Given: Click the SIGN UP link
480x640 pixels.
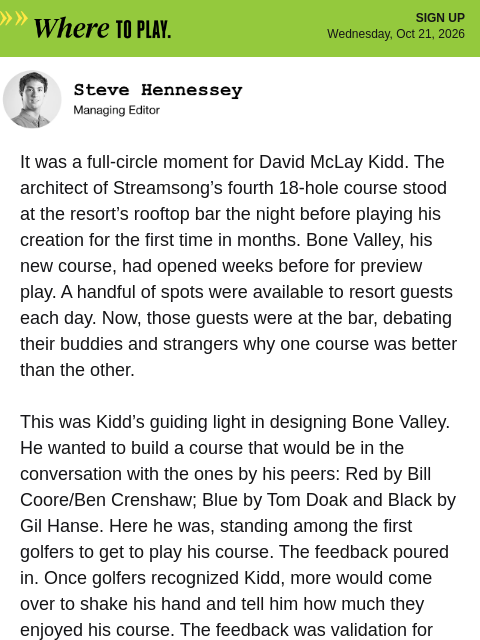Looking at the screenshot, I should [440, 18].
